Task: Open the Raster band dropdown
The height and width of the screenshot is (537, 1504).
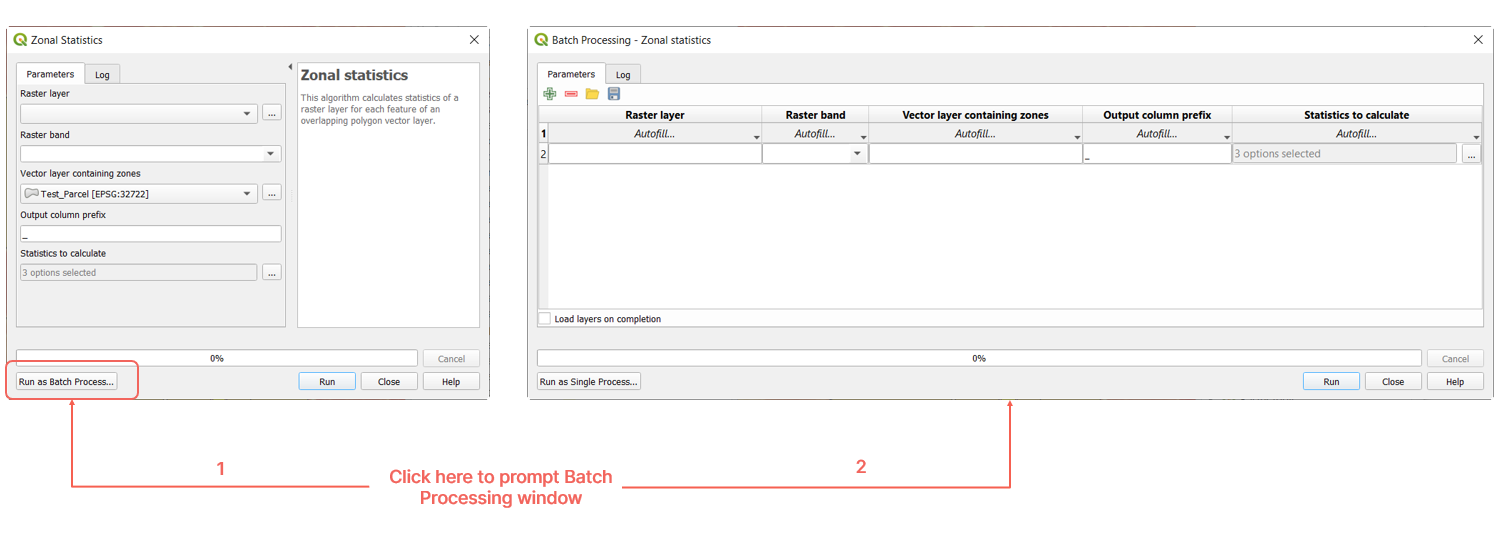Action: [270, 154]
